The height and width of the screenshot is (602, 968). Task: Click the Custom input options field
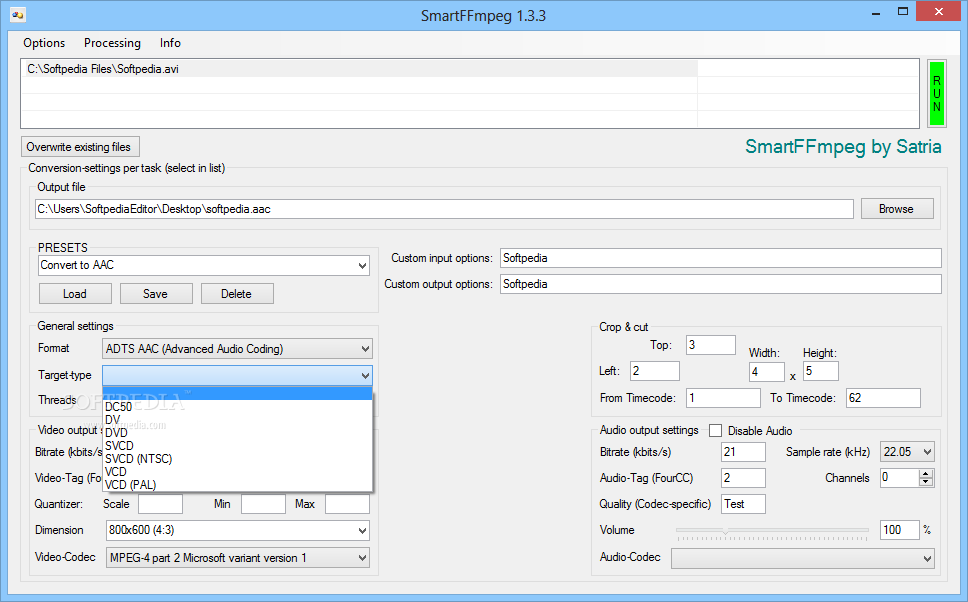[720, 258]
